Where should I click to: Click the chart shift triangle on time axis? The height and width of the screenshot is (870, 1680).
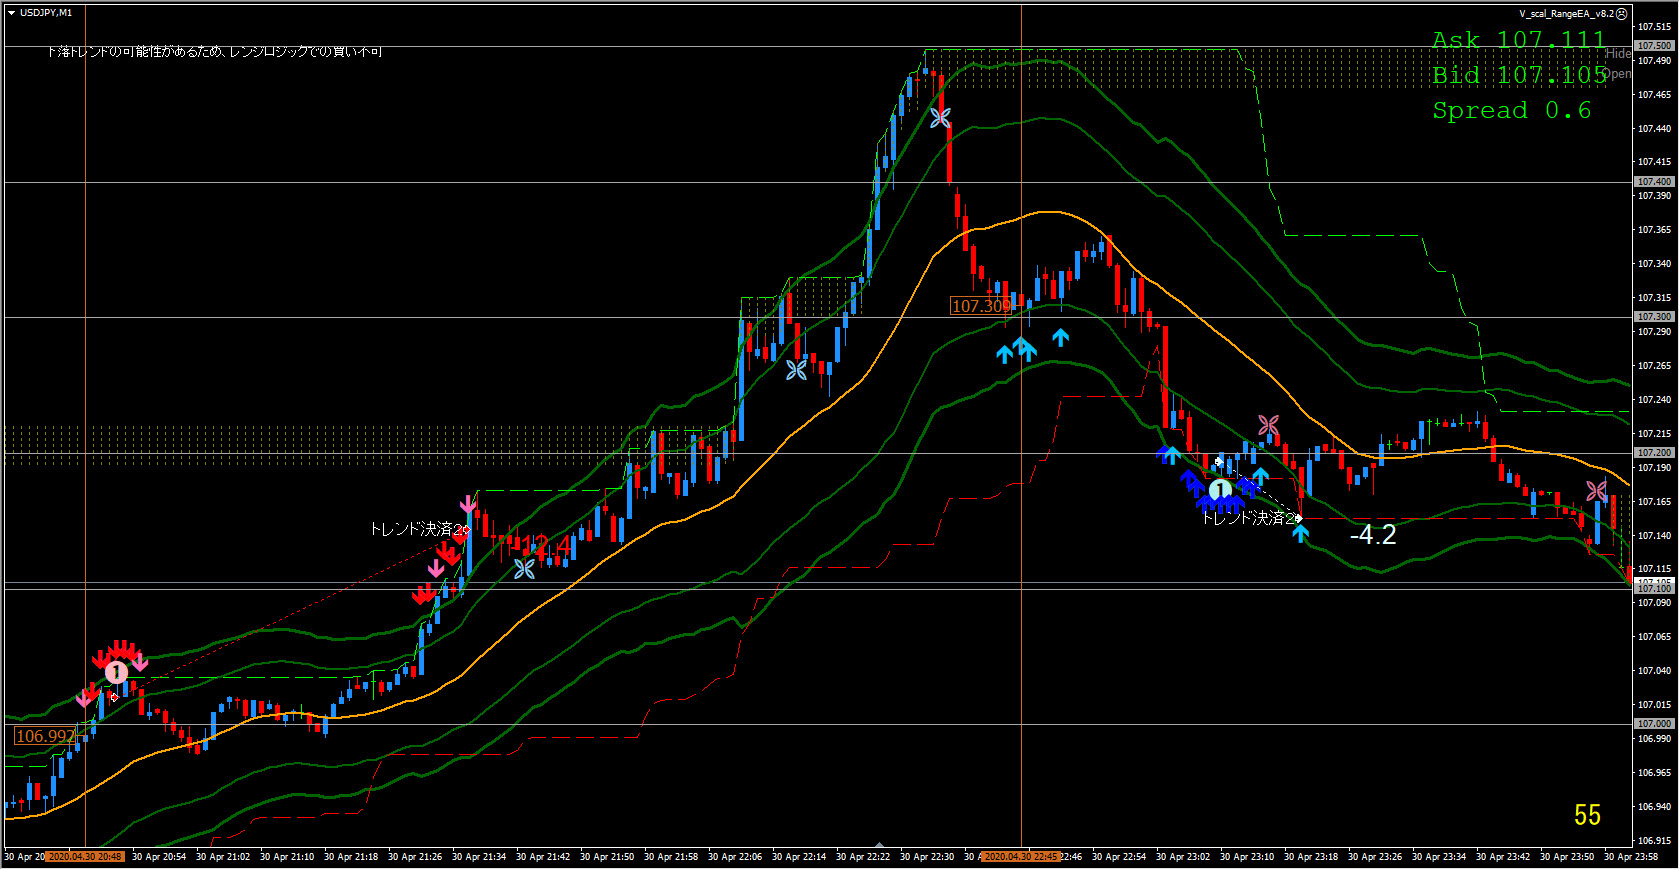[x=879, y=845]
